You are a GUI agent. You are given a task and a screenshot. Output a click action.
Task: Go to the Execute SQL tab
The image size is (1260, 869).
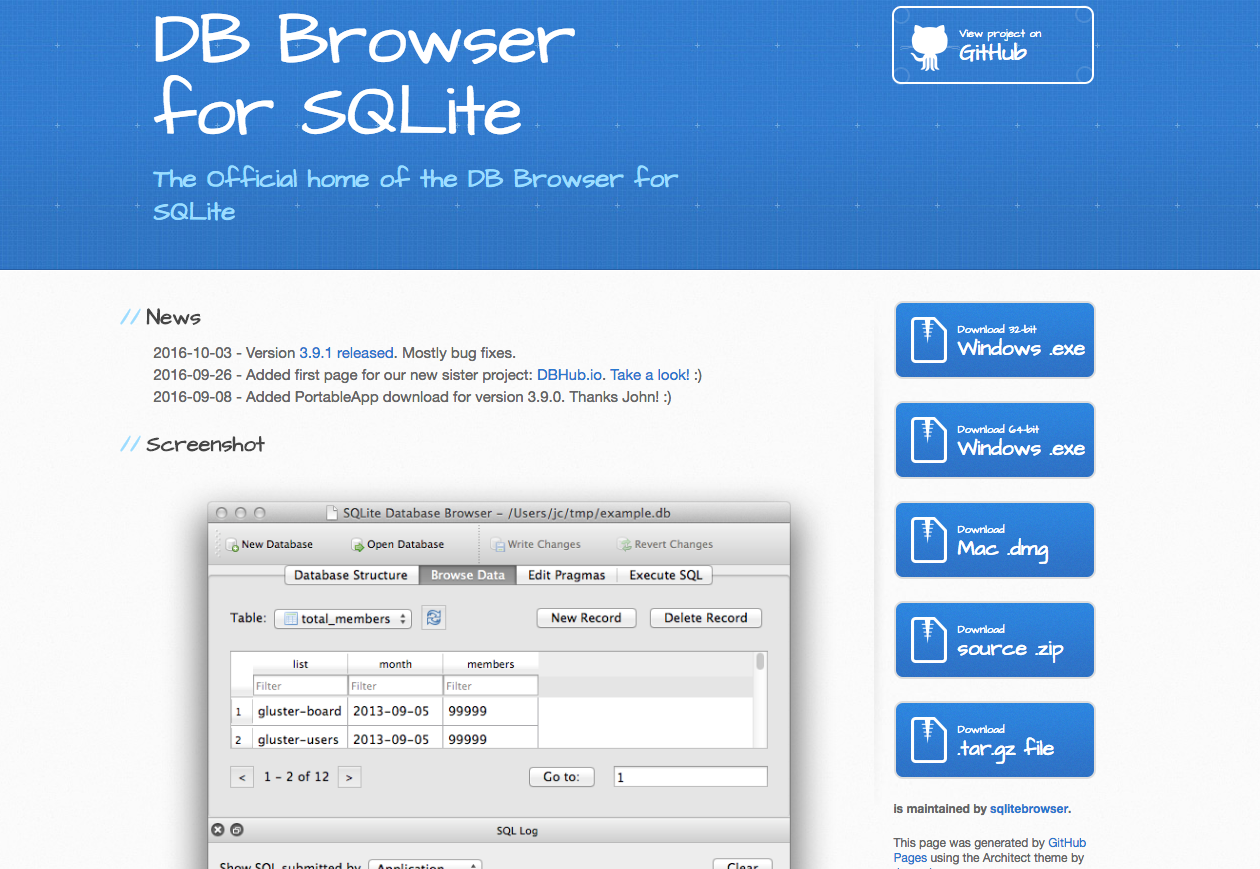coord(665,575)
